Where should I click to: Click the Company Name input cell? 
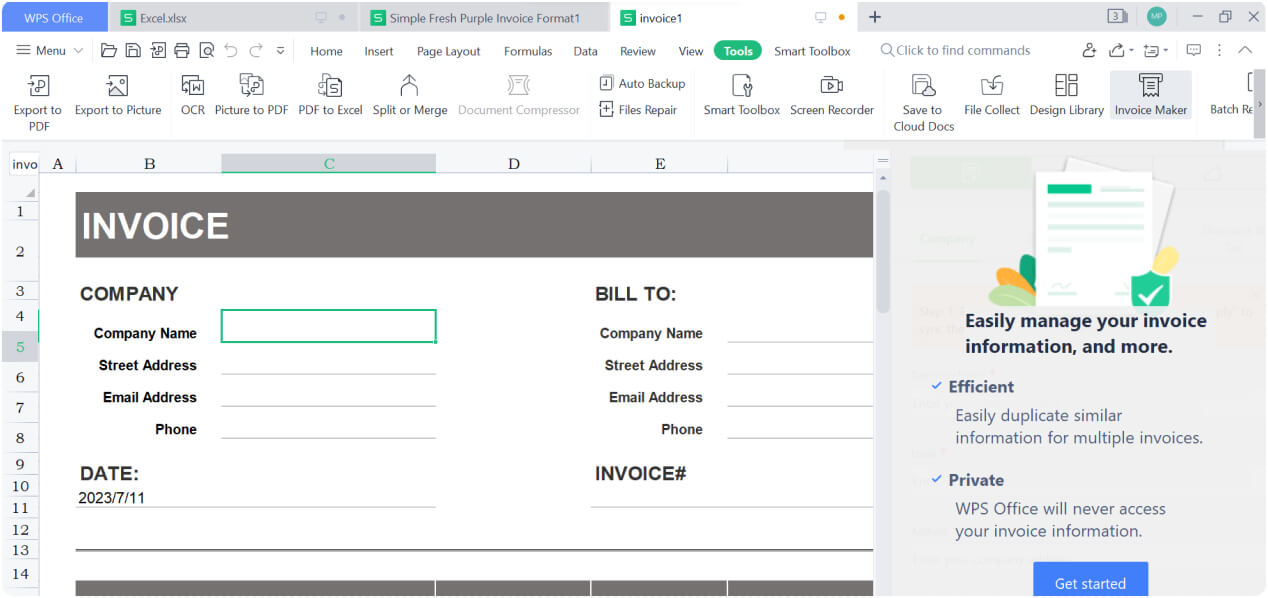tap(328, 326)
